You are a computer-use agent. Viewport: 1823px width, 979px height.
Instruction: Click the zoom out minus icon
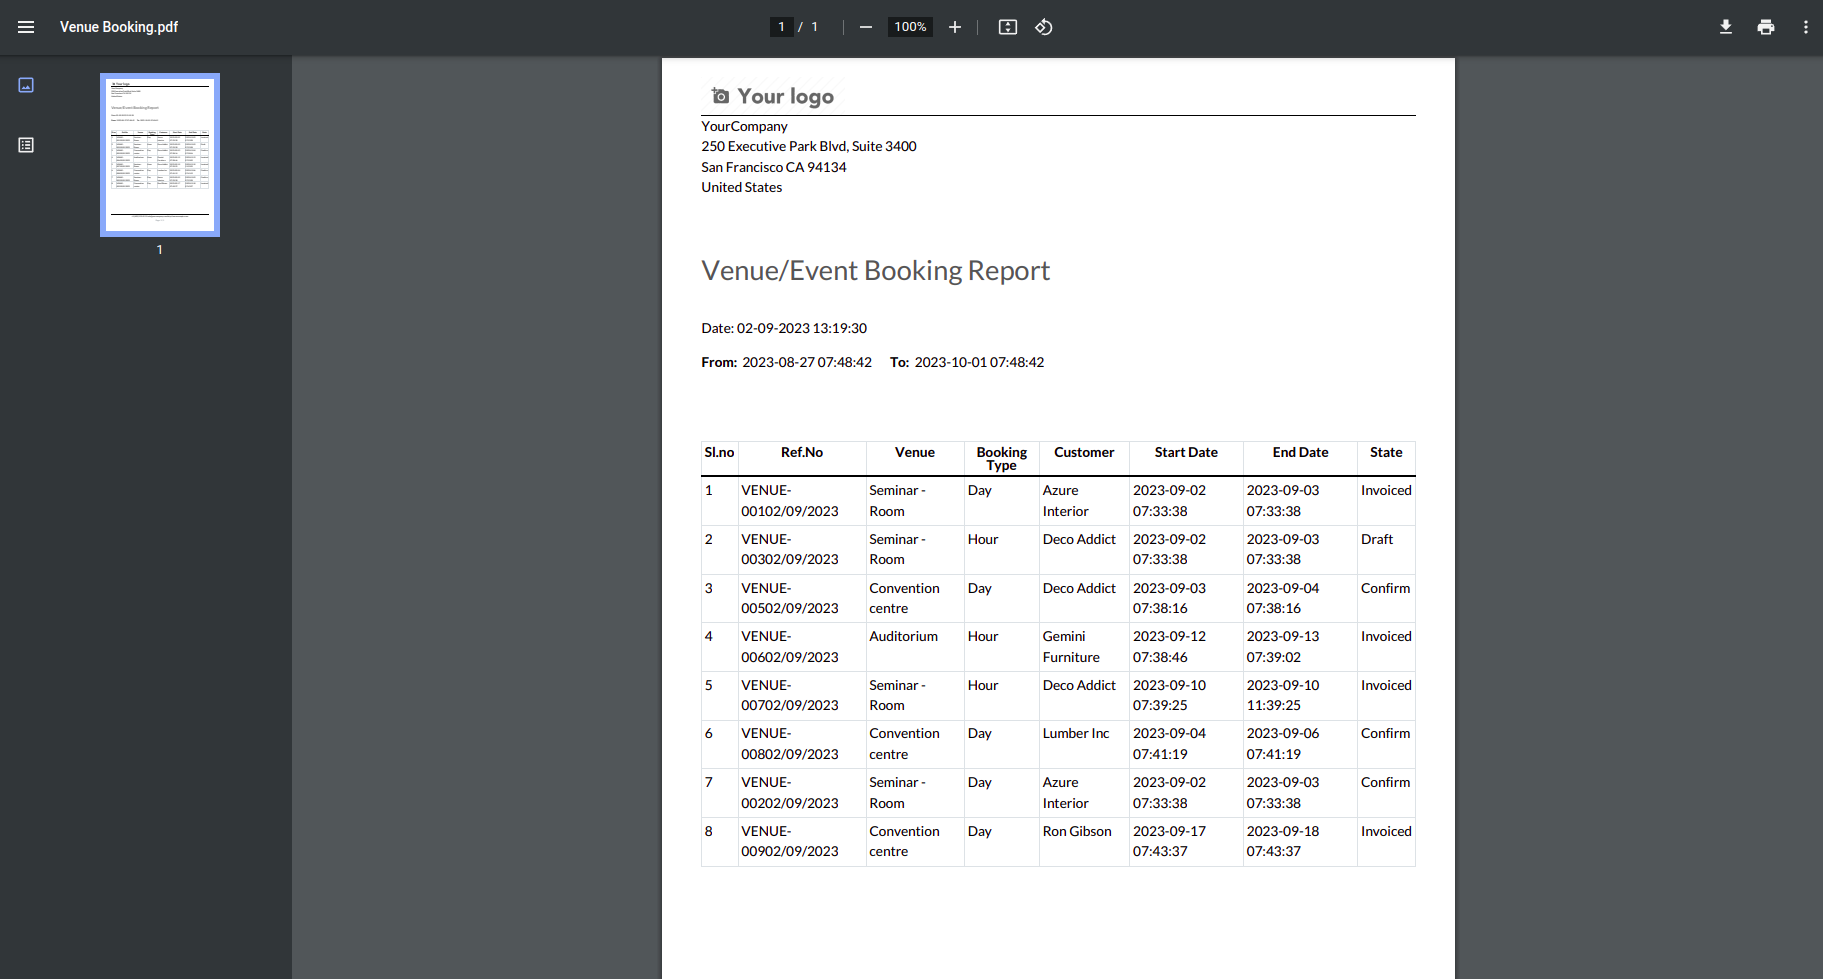click(866, 27)
